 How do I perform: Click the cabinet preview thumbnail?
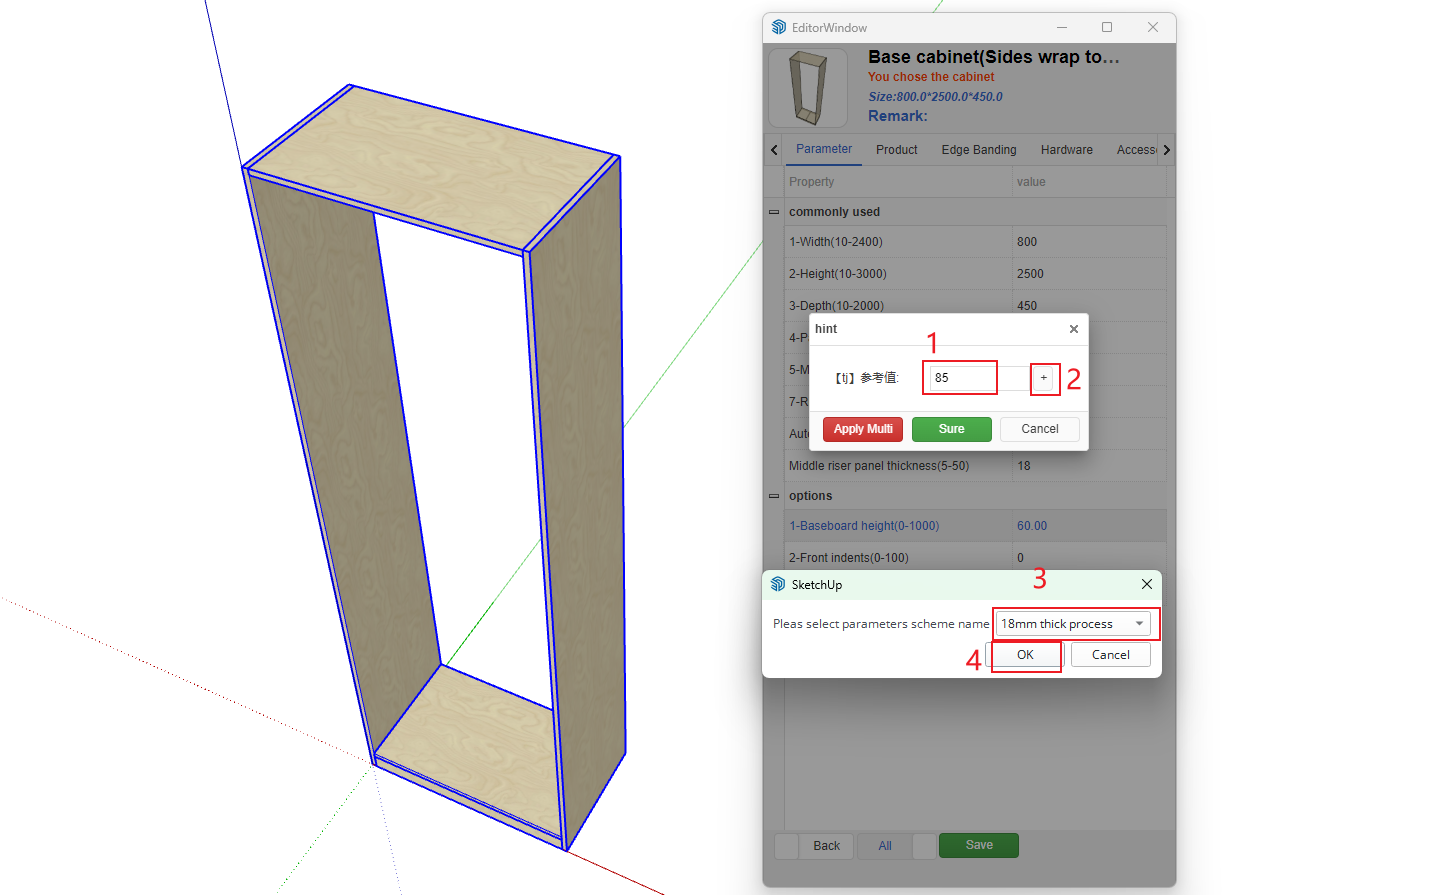tap(808, 88)
